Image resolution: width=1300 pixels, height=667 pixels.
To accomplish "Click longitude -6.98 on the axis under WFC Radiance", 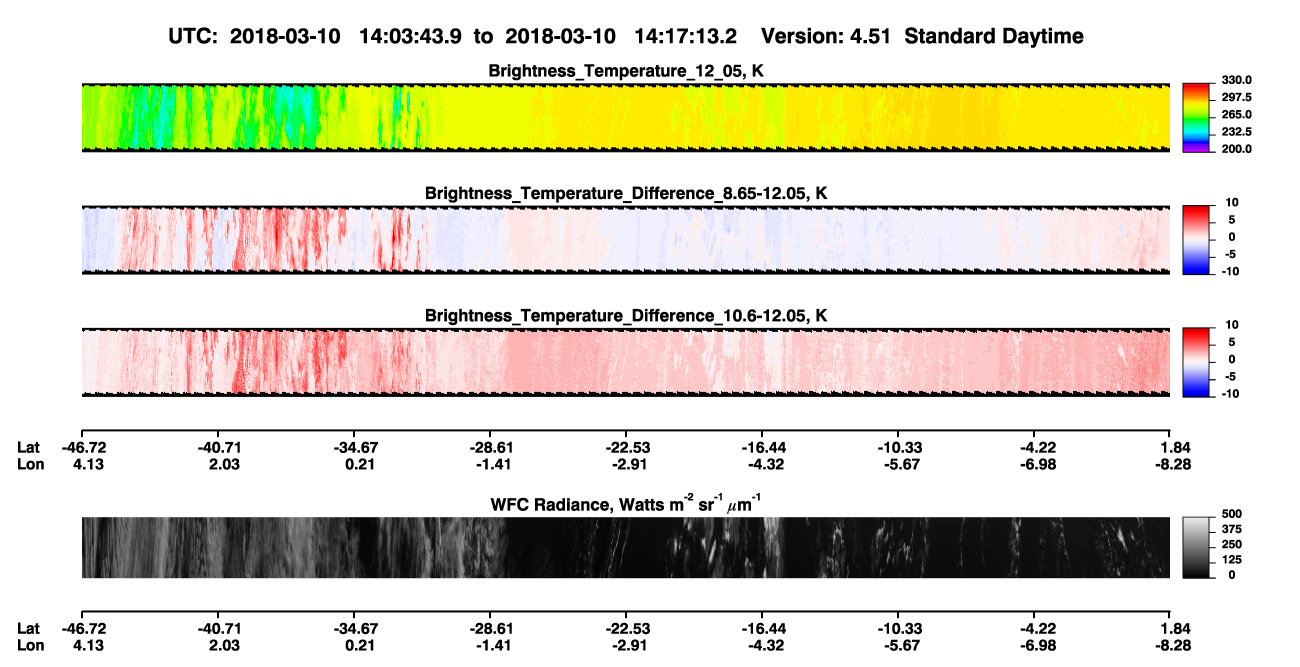I will point(1035,644).
